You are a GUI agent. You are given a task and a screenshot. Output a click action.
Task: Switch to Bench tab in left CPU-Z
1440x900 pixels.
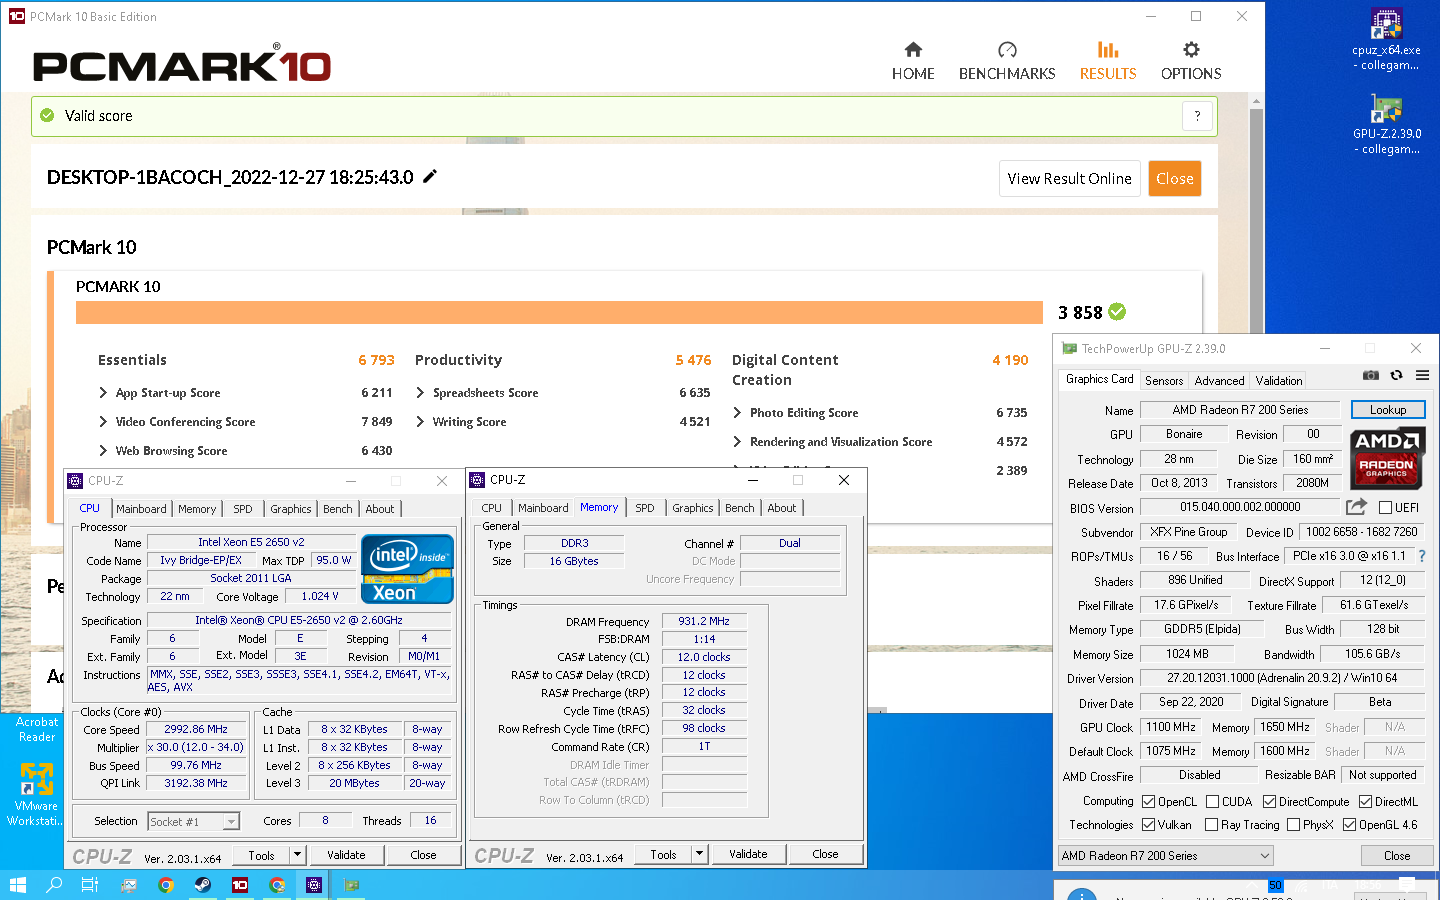point(338,508)
